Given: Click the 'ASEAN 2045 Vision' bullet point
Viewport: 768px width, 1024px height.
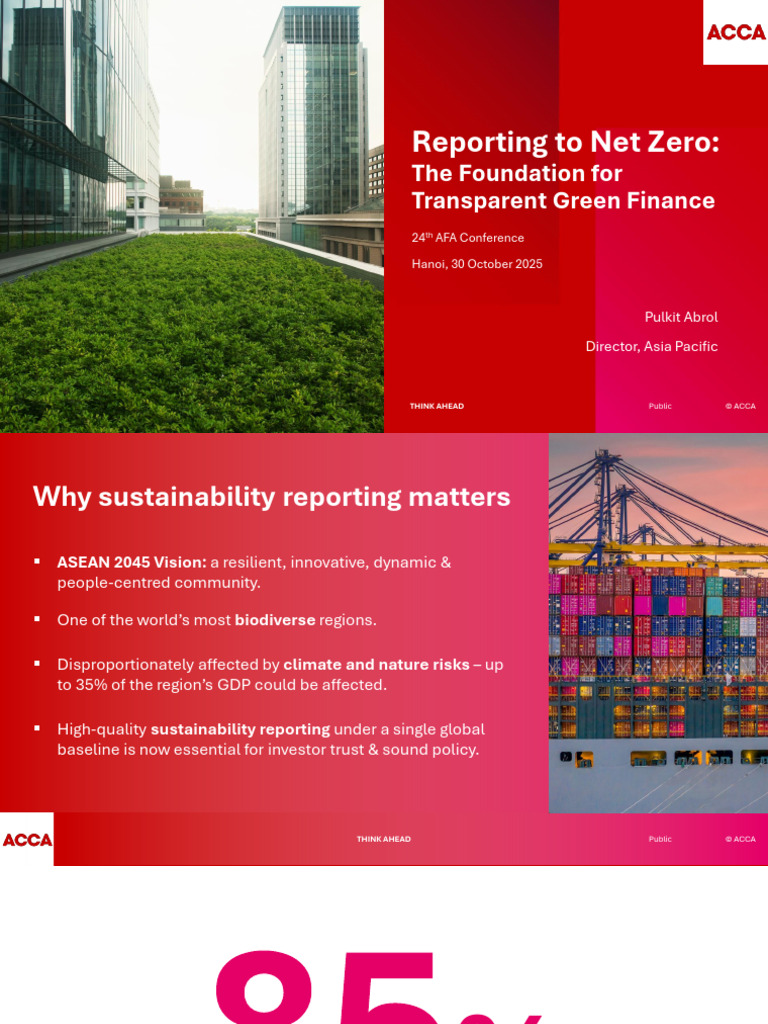Looking at the screenshot, I should point(254,572).
